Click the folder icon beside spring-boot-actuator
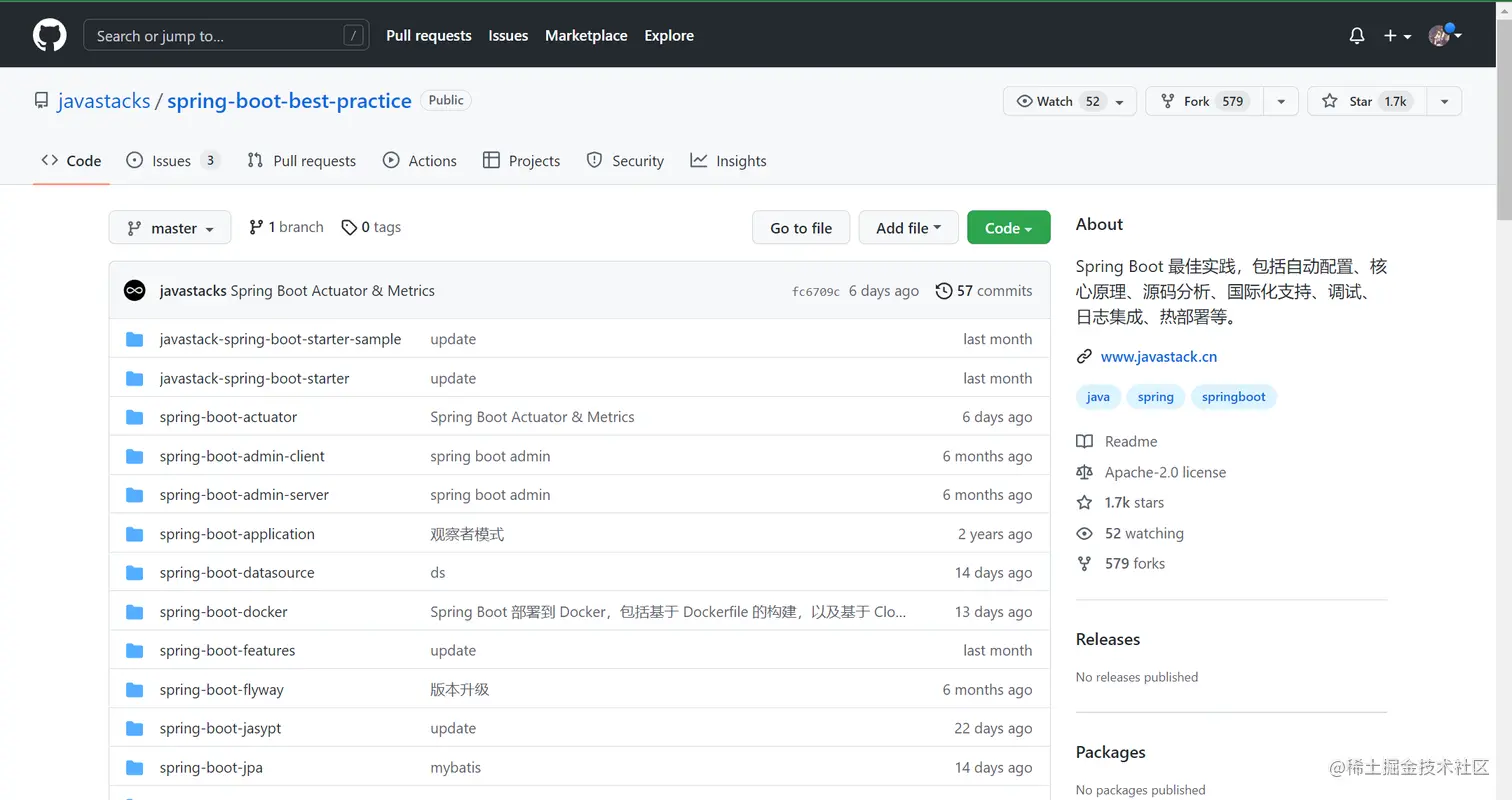The image size is (1512, 800). pos(135,417)
